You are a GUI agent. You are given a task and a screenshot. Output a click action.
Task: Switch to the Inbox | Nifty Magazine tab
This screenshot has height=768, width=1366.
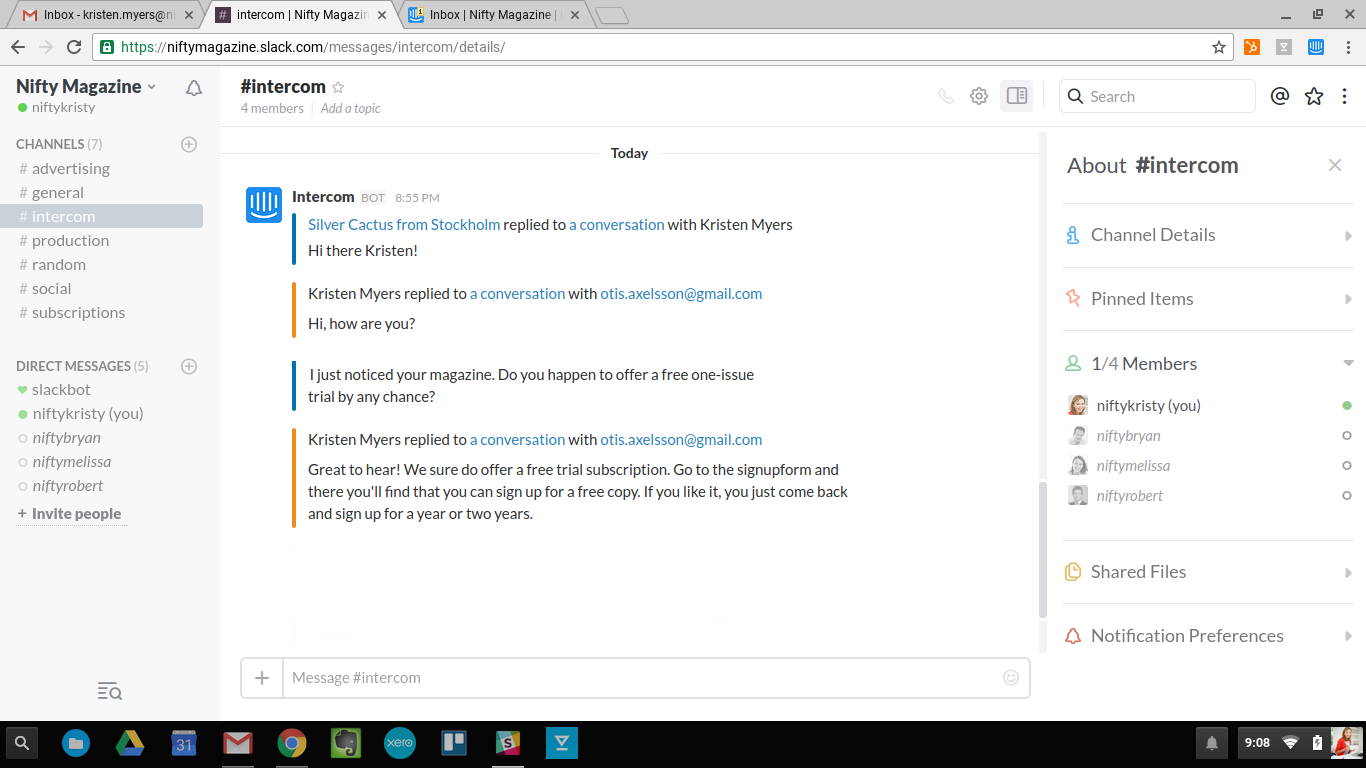tap(494, 15)
